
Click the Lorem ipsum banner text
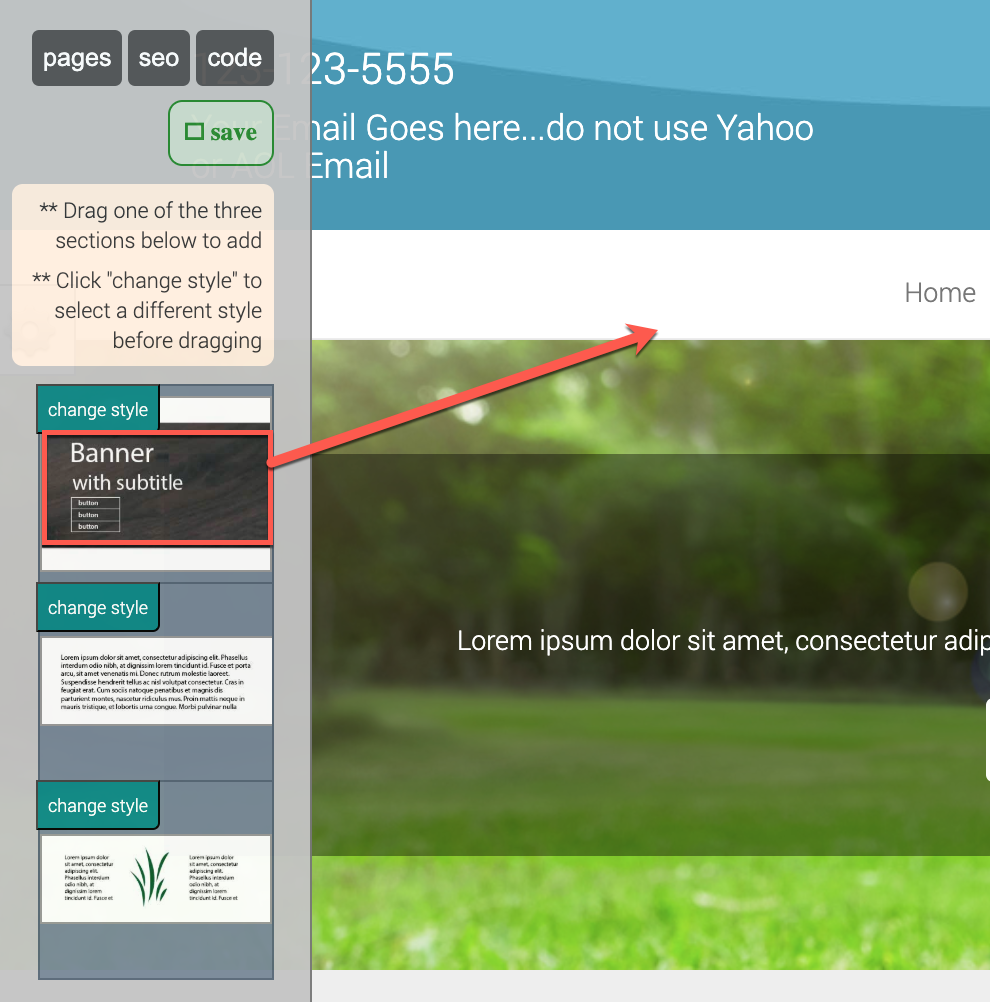723,640
